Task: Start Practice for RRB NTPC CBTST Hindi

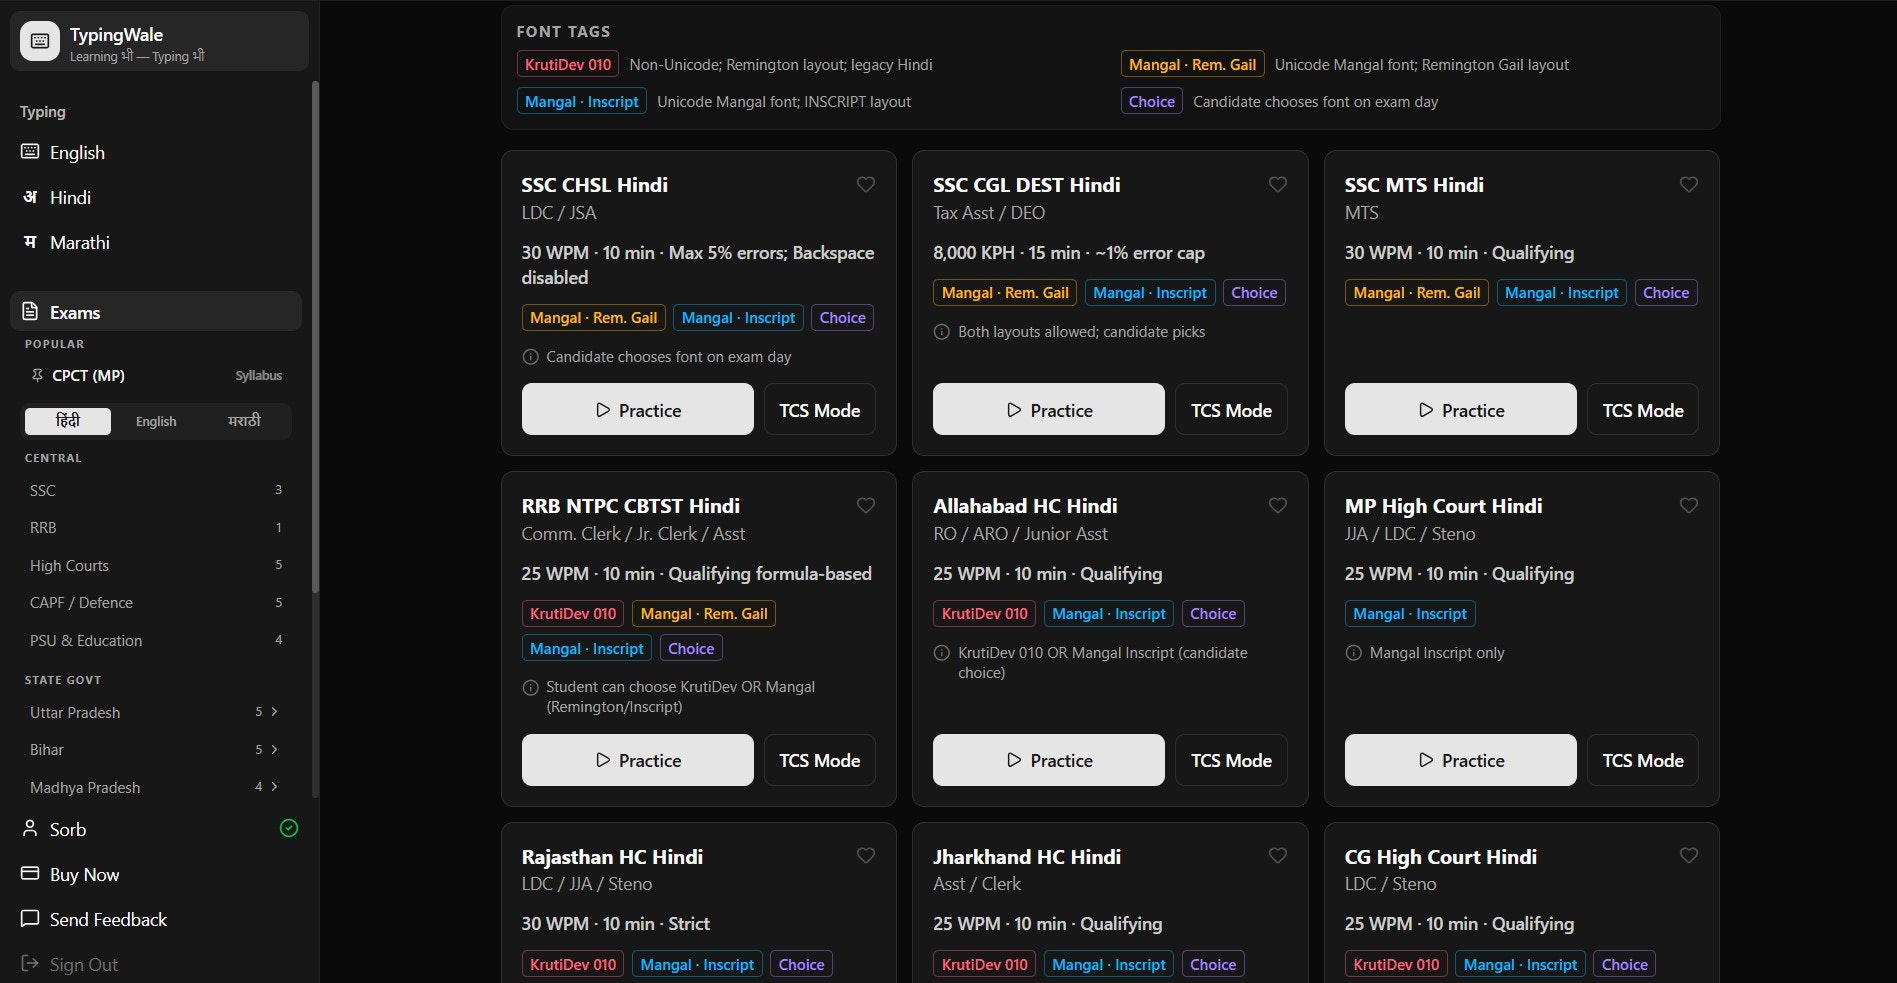Action: [638, 760]
